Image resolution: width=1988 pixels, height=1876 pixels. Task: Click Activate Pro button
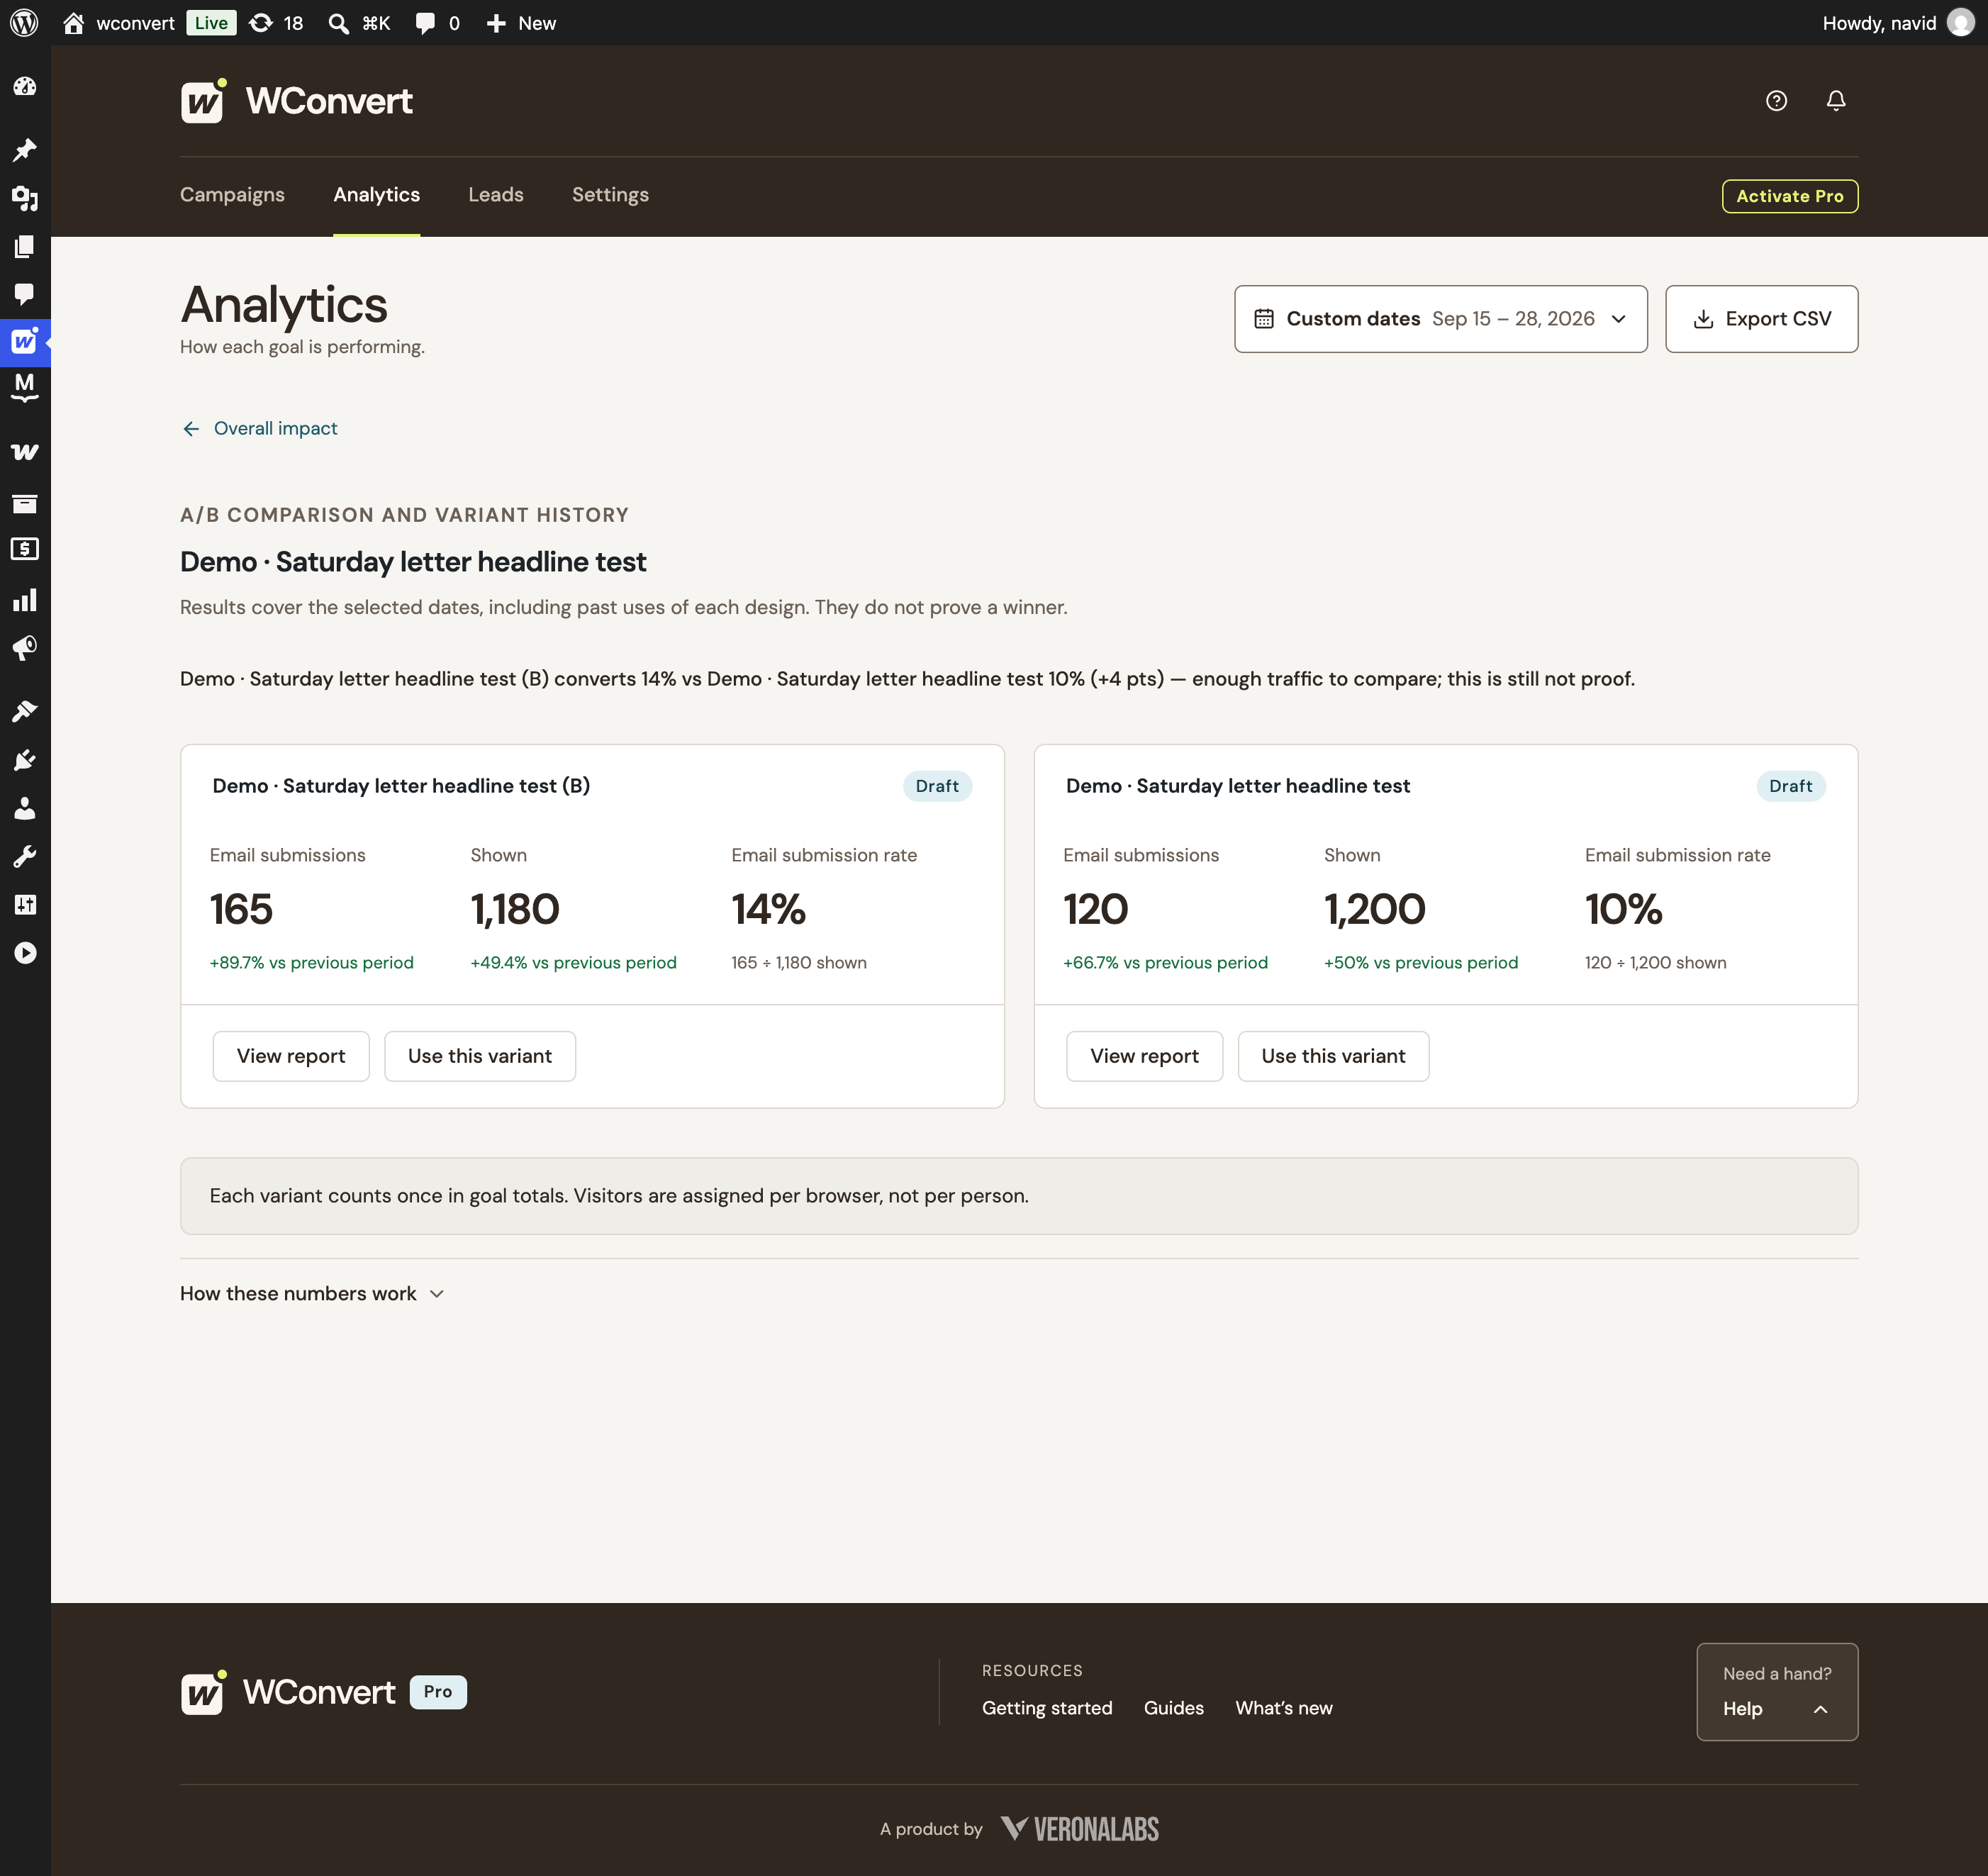(x=1789, y=196)
